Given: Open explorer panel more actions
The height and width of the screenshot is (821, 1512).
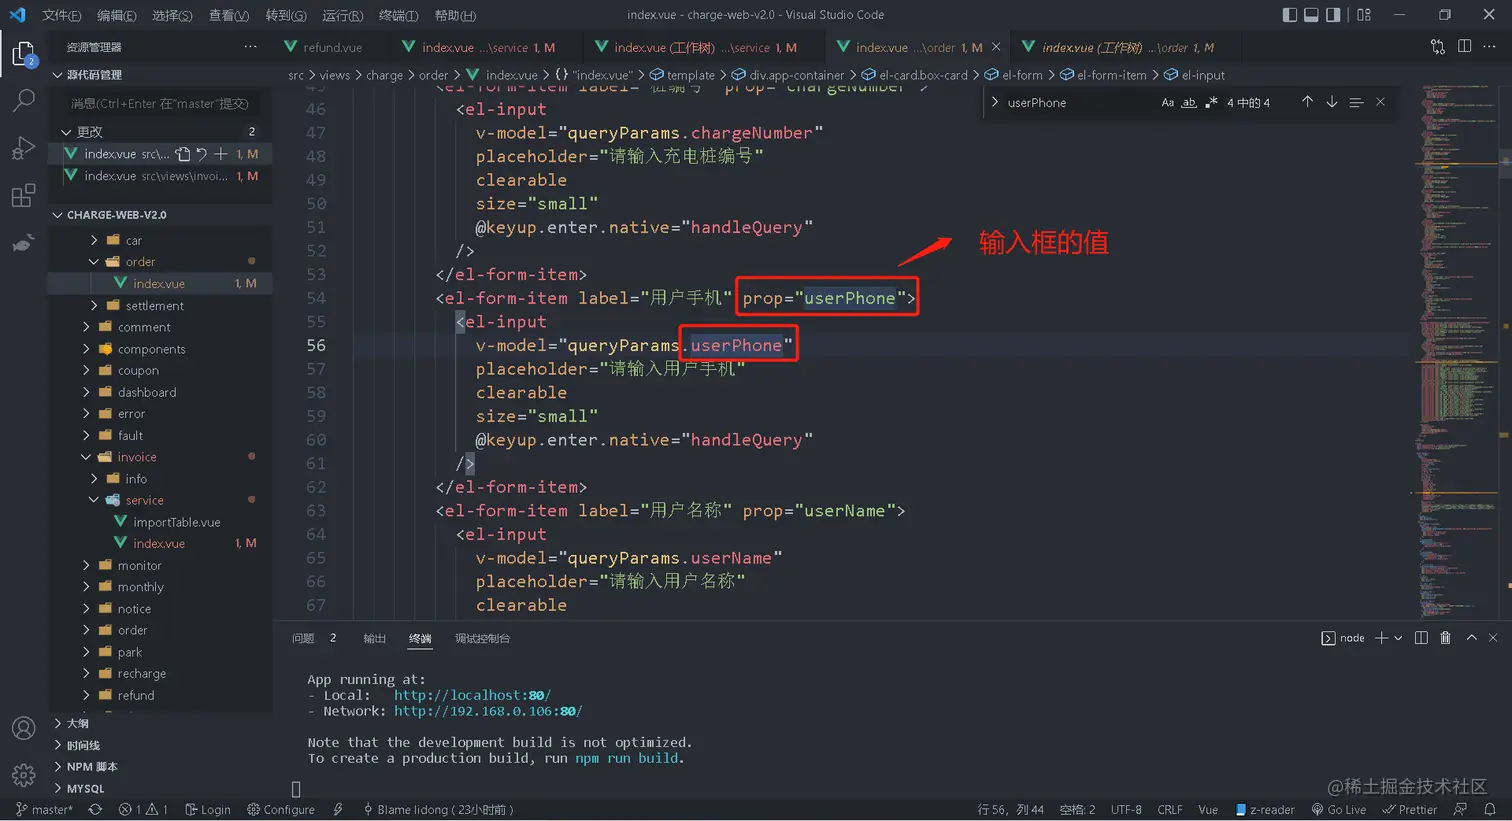Looking at the screenshot, I should pyautogui.click(x=250, y=47).
